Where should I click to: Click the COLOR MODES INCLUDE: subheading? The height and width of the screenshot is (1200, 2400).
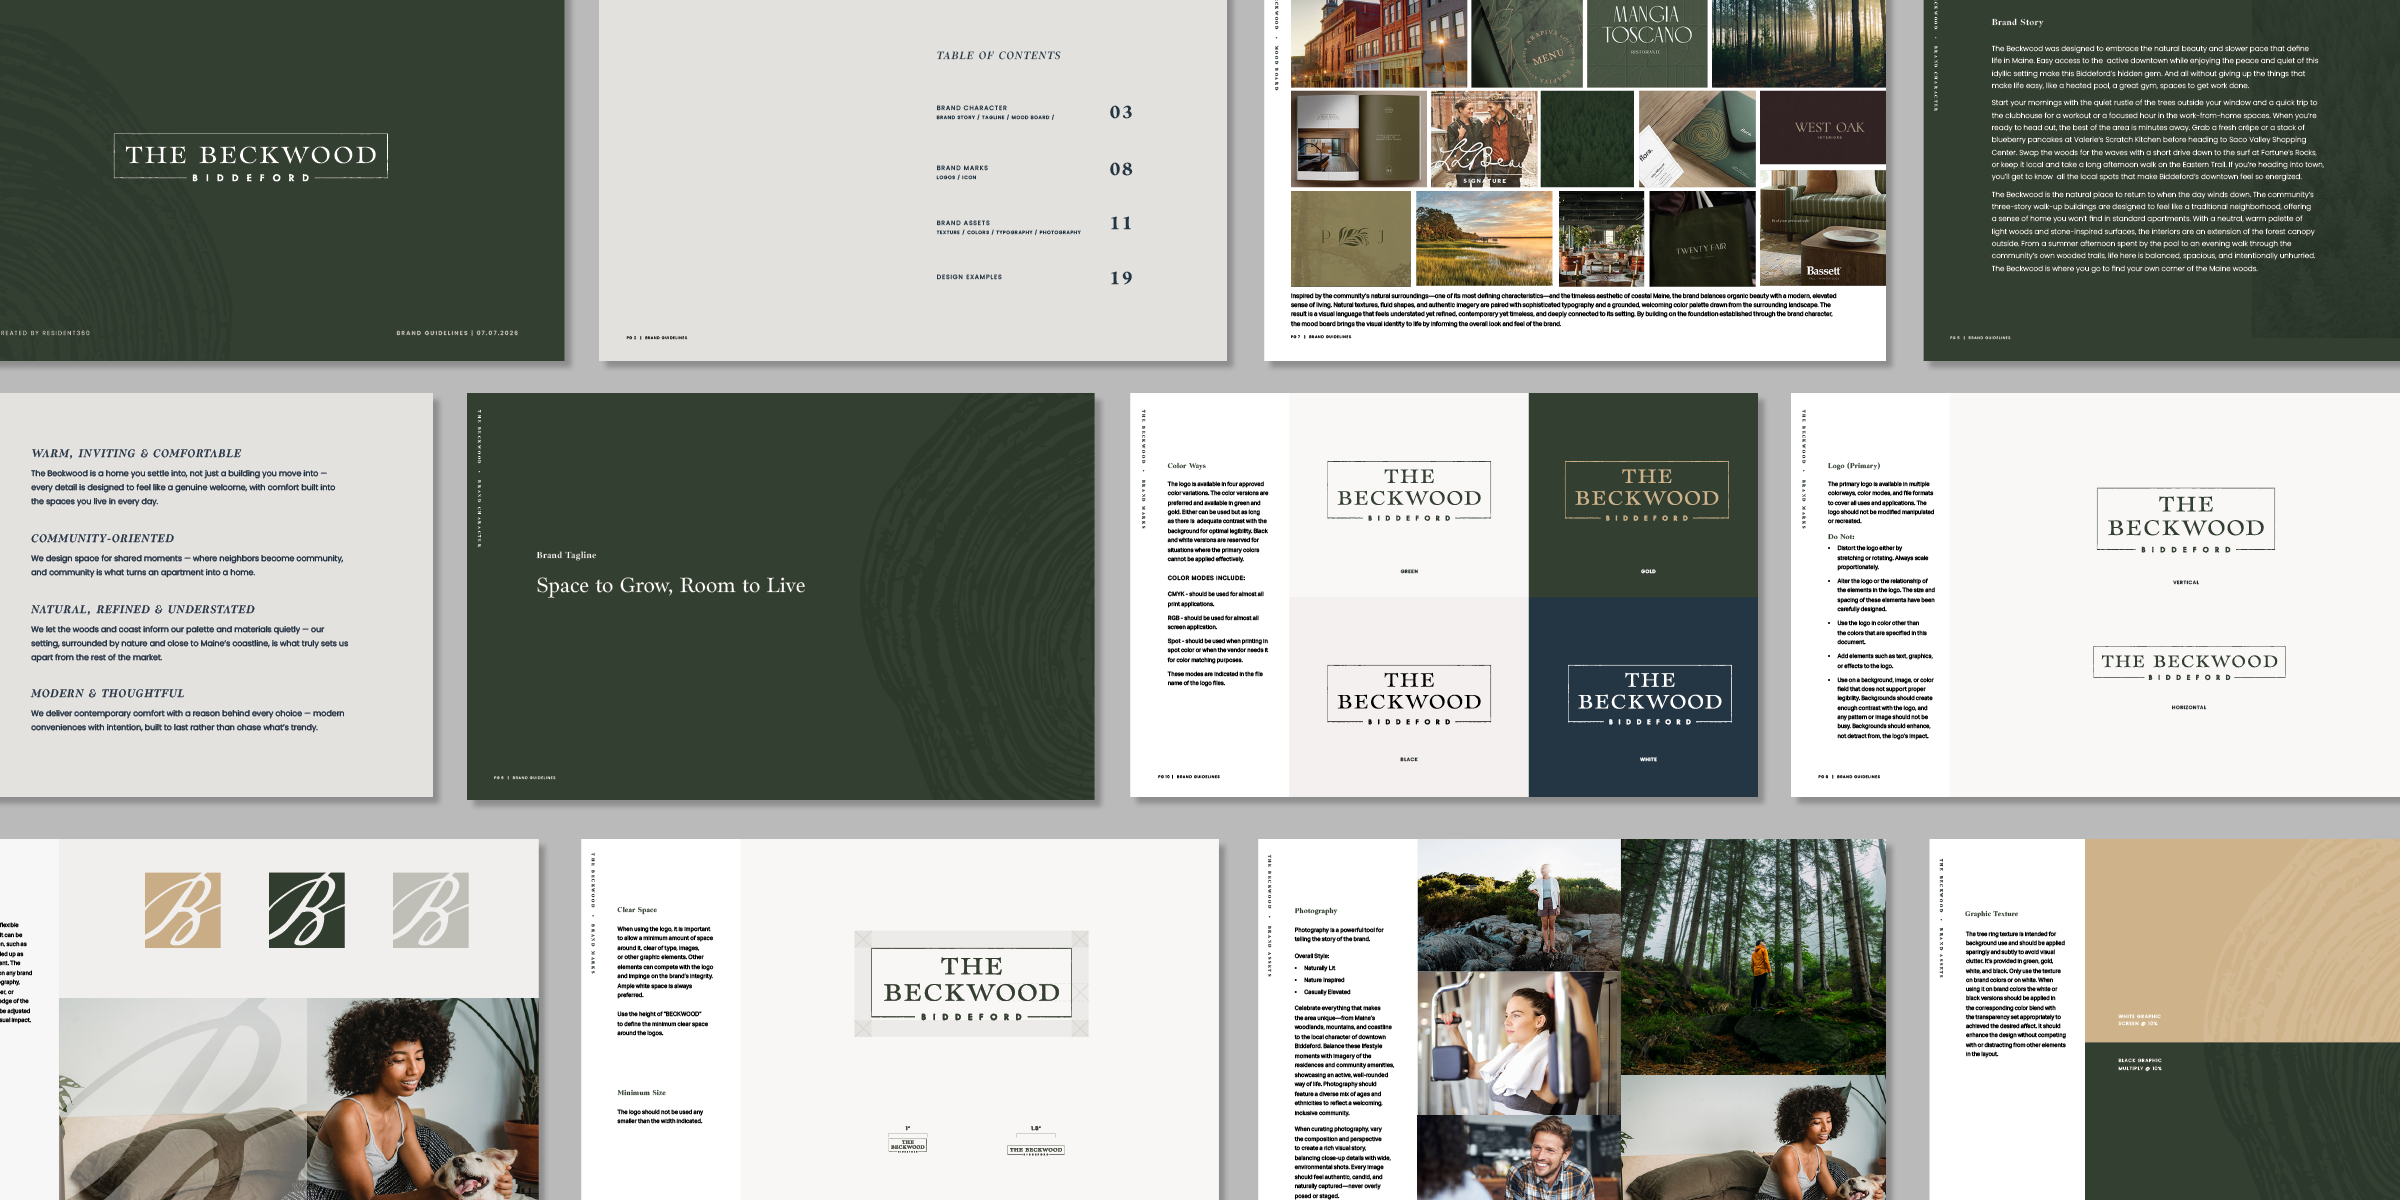[1206, 578]
